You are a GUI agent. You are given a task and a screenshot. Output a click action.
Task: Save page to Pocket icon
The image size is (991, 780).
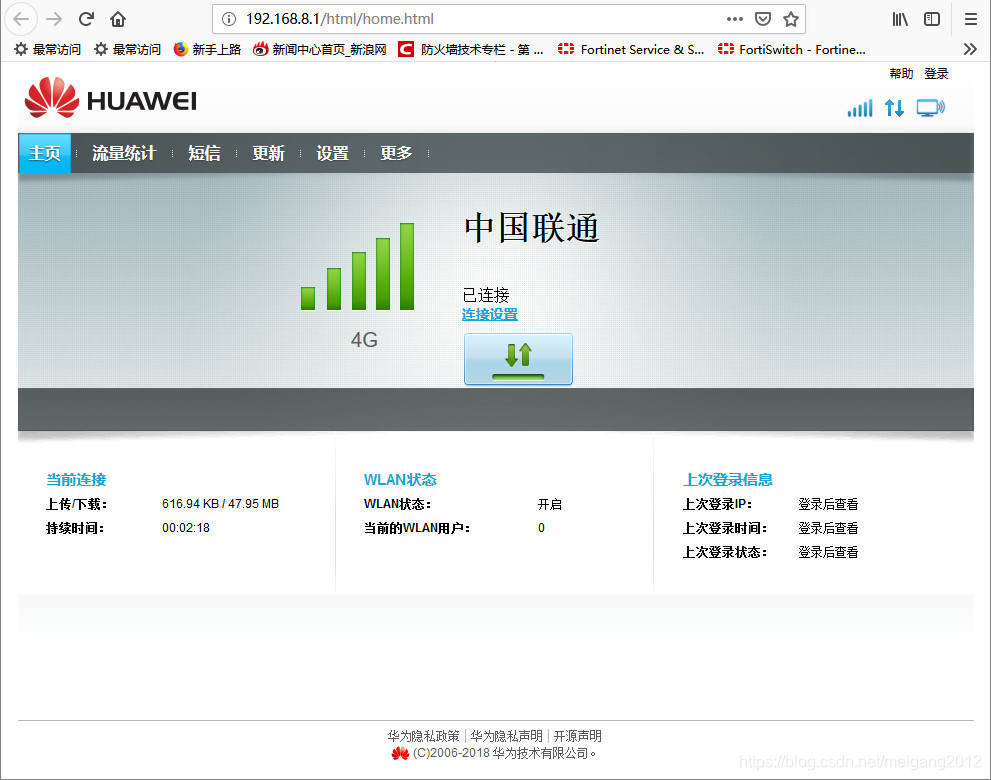pos(763,19)
